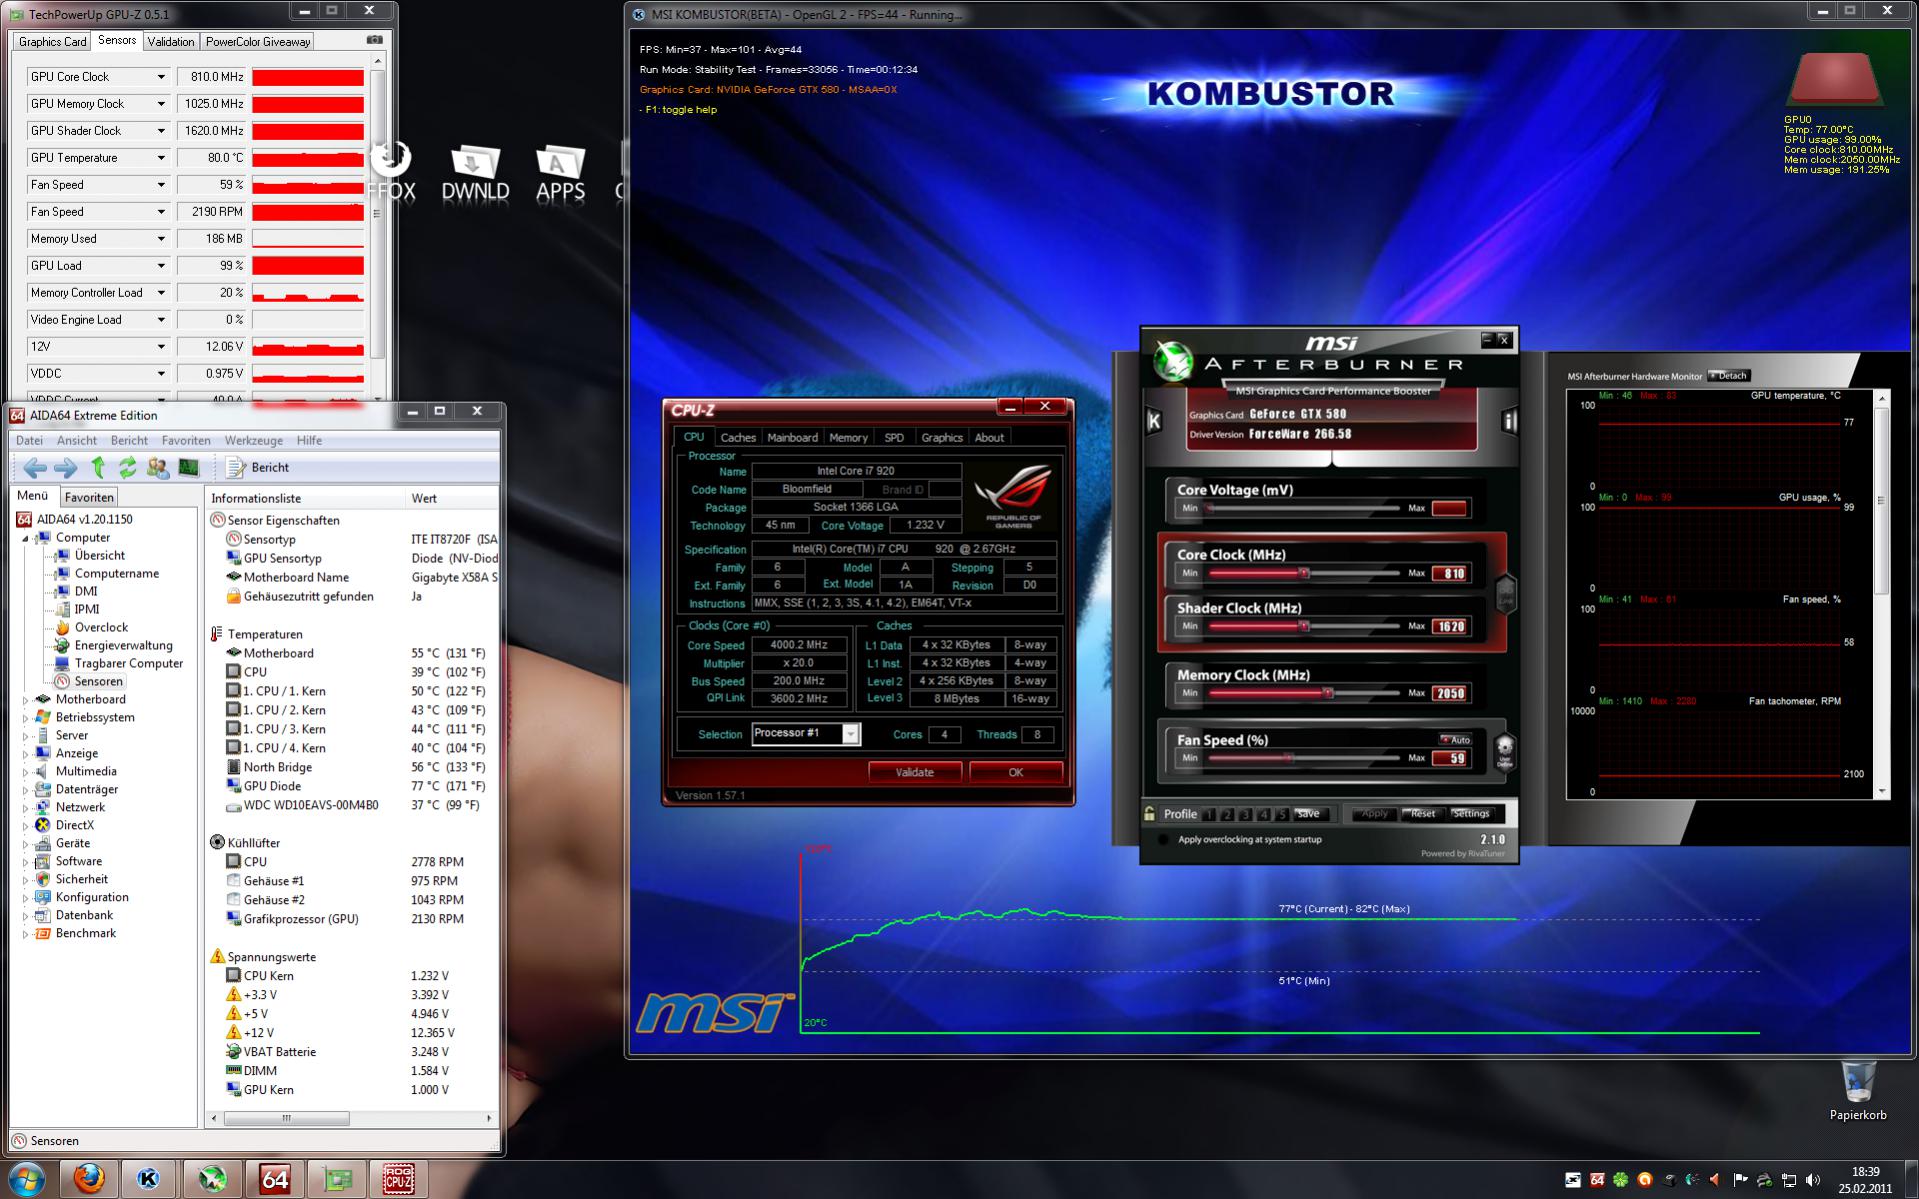Toggle Apply overclocking at system startup
1919x1199 pixels.
(1163, 840)
